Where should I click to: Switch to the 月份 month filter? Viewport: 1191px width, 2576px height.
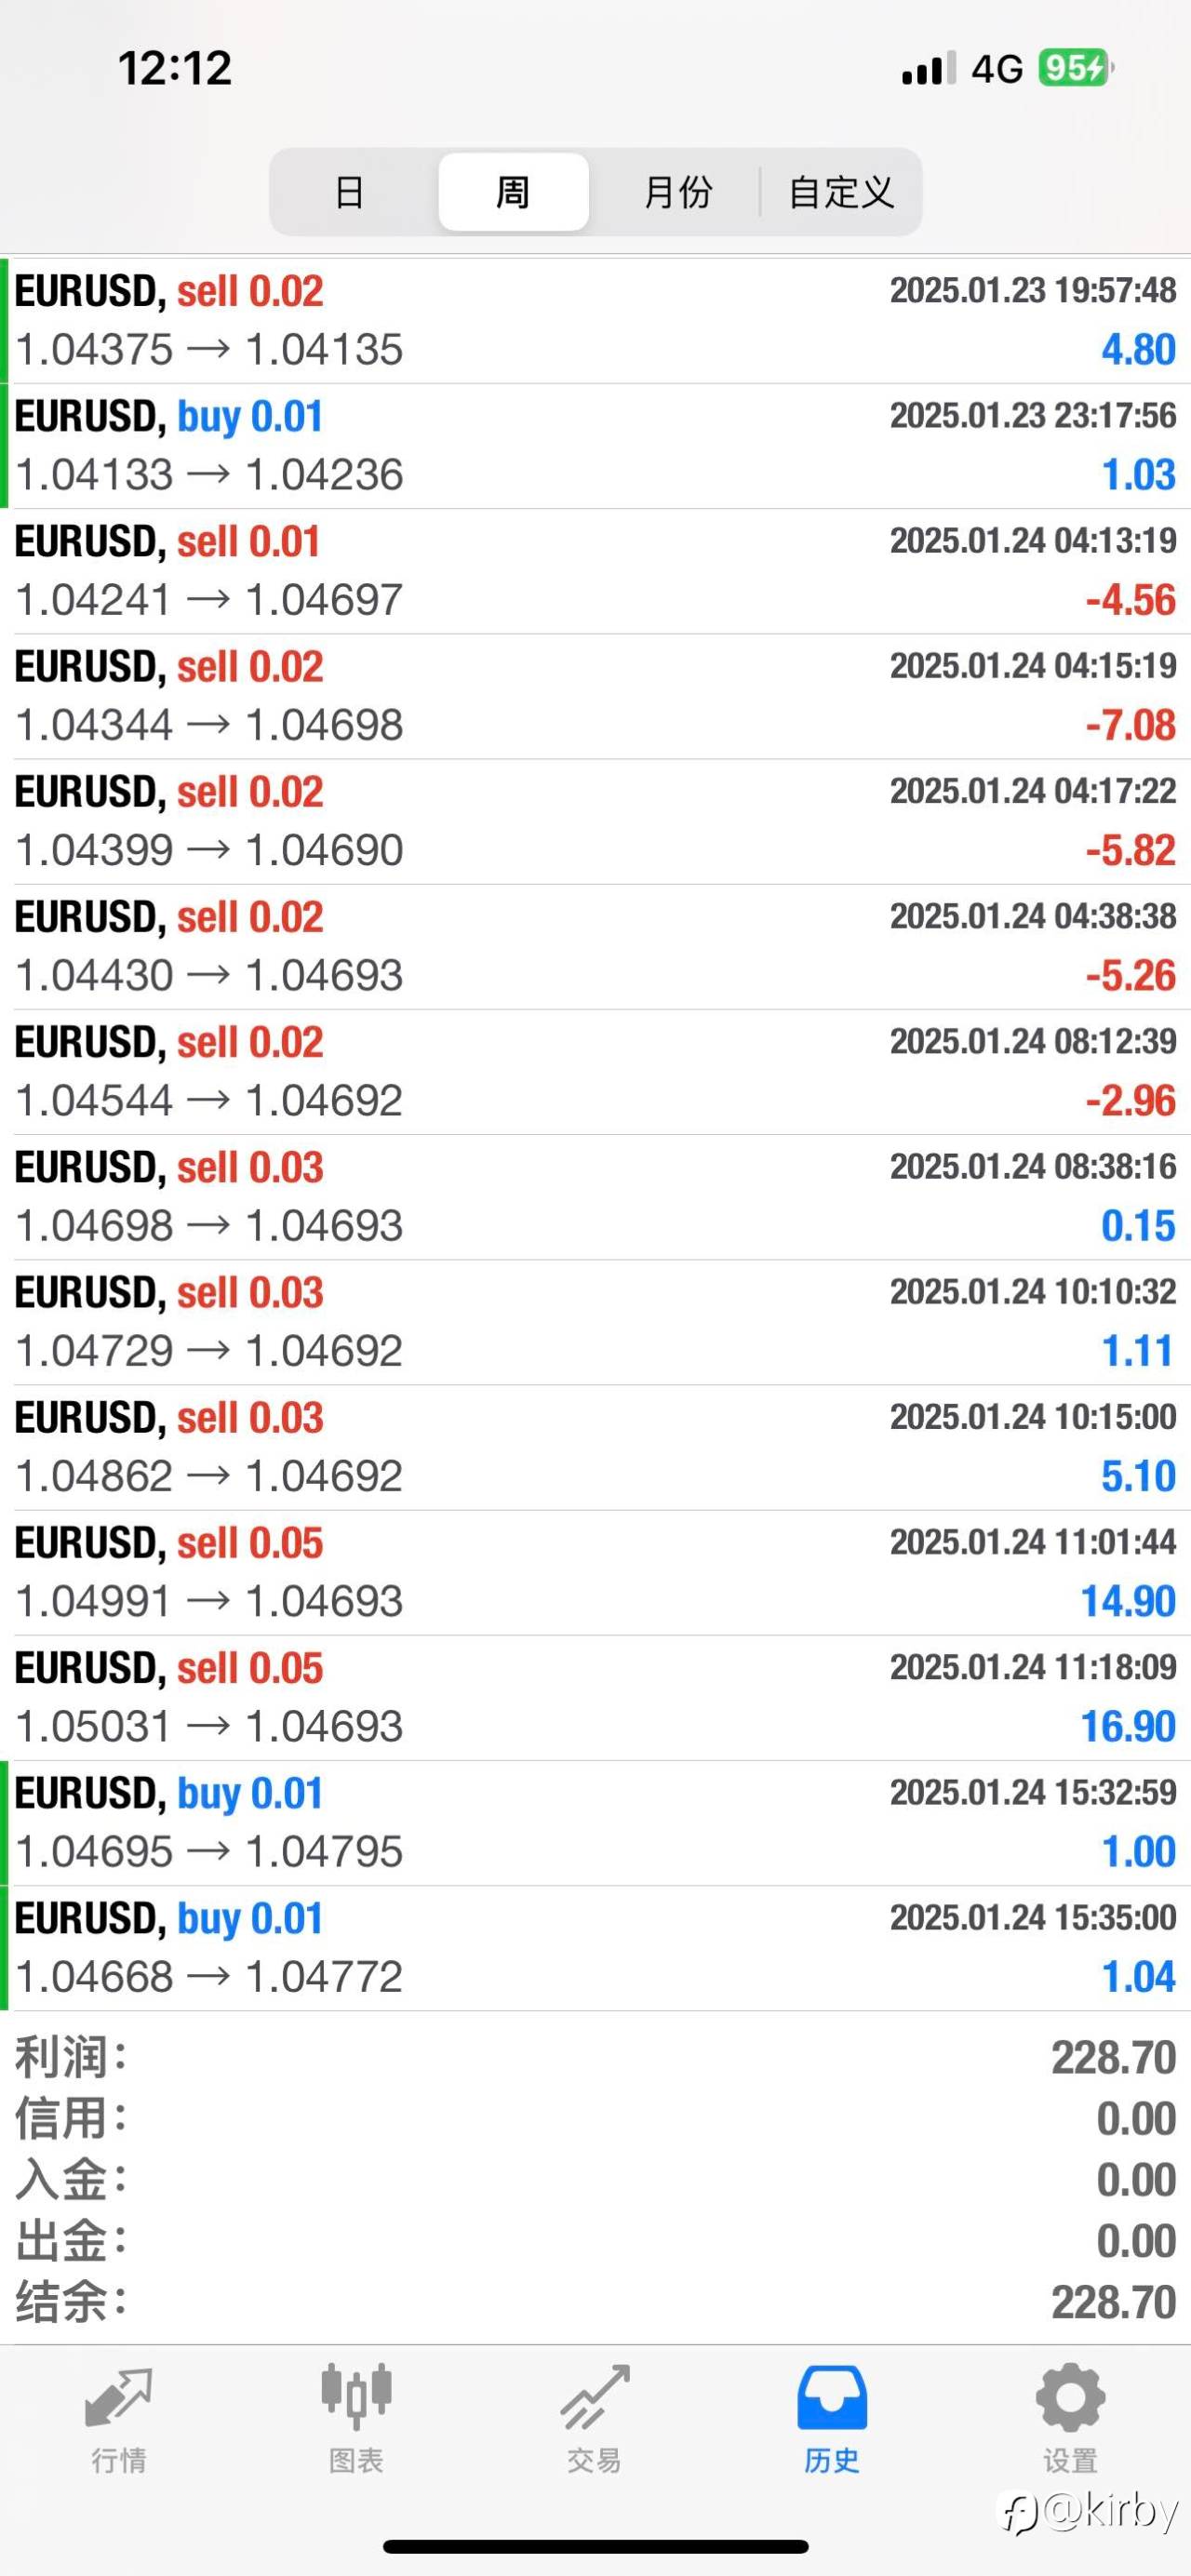pyautogui.click(x=678, y=192)
